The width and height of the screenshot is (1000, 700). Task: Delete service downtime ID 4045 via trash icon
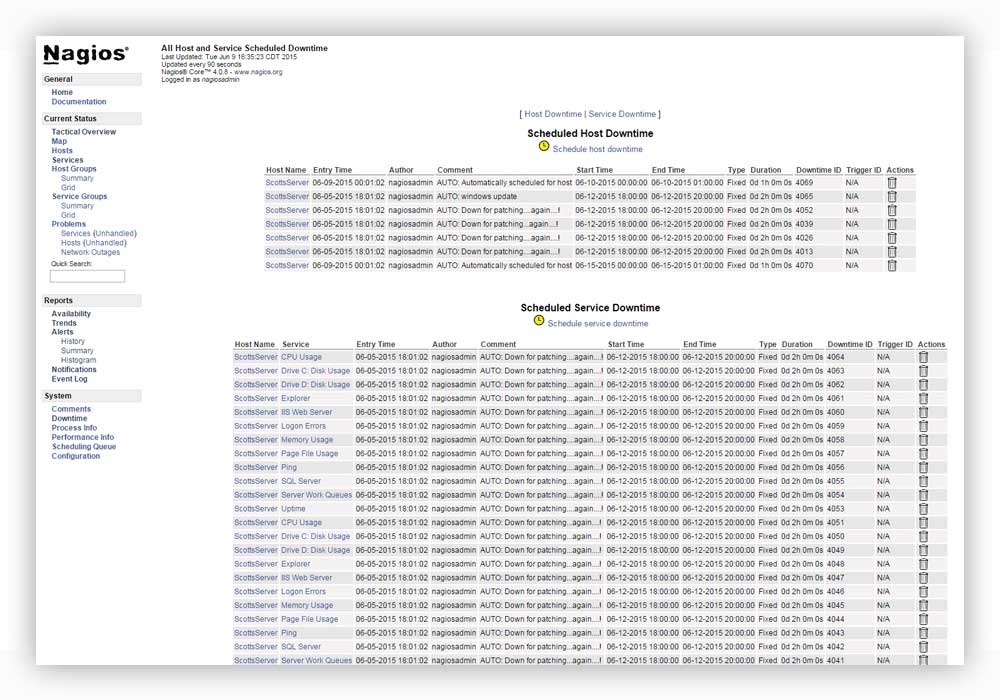tap(923, 606)
